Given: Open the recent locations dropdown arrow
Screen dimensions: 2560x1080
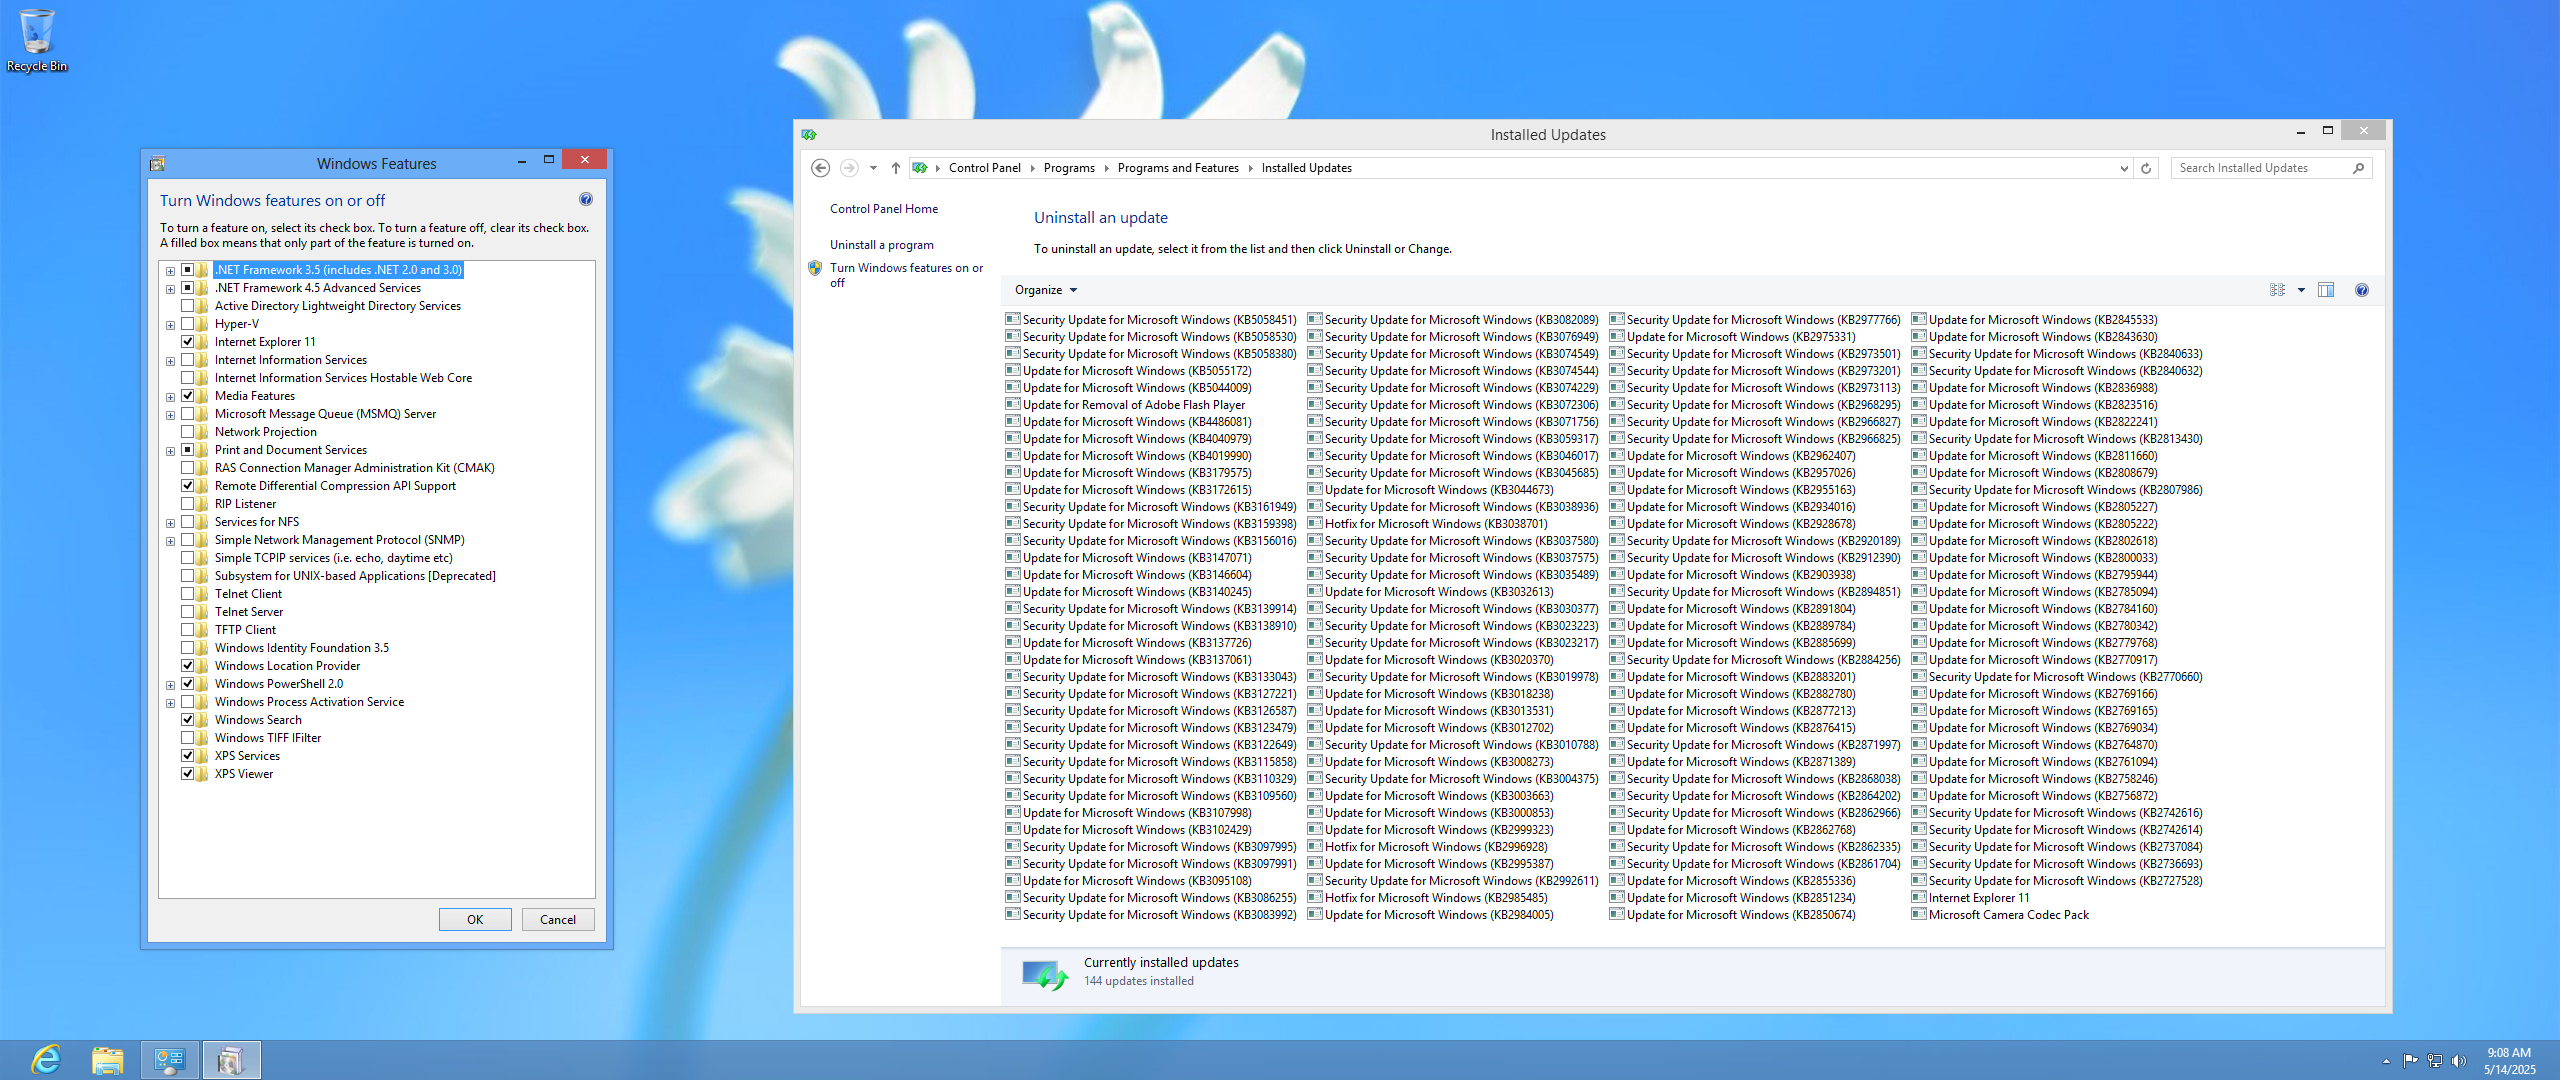Looking at the screenshot, I should tap(873, 168).
